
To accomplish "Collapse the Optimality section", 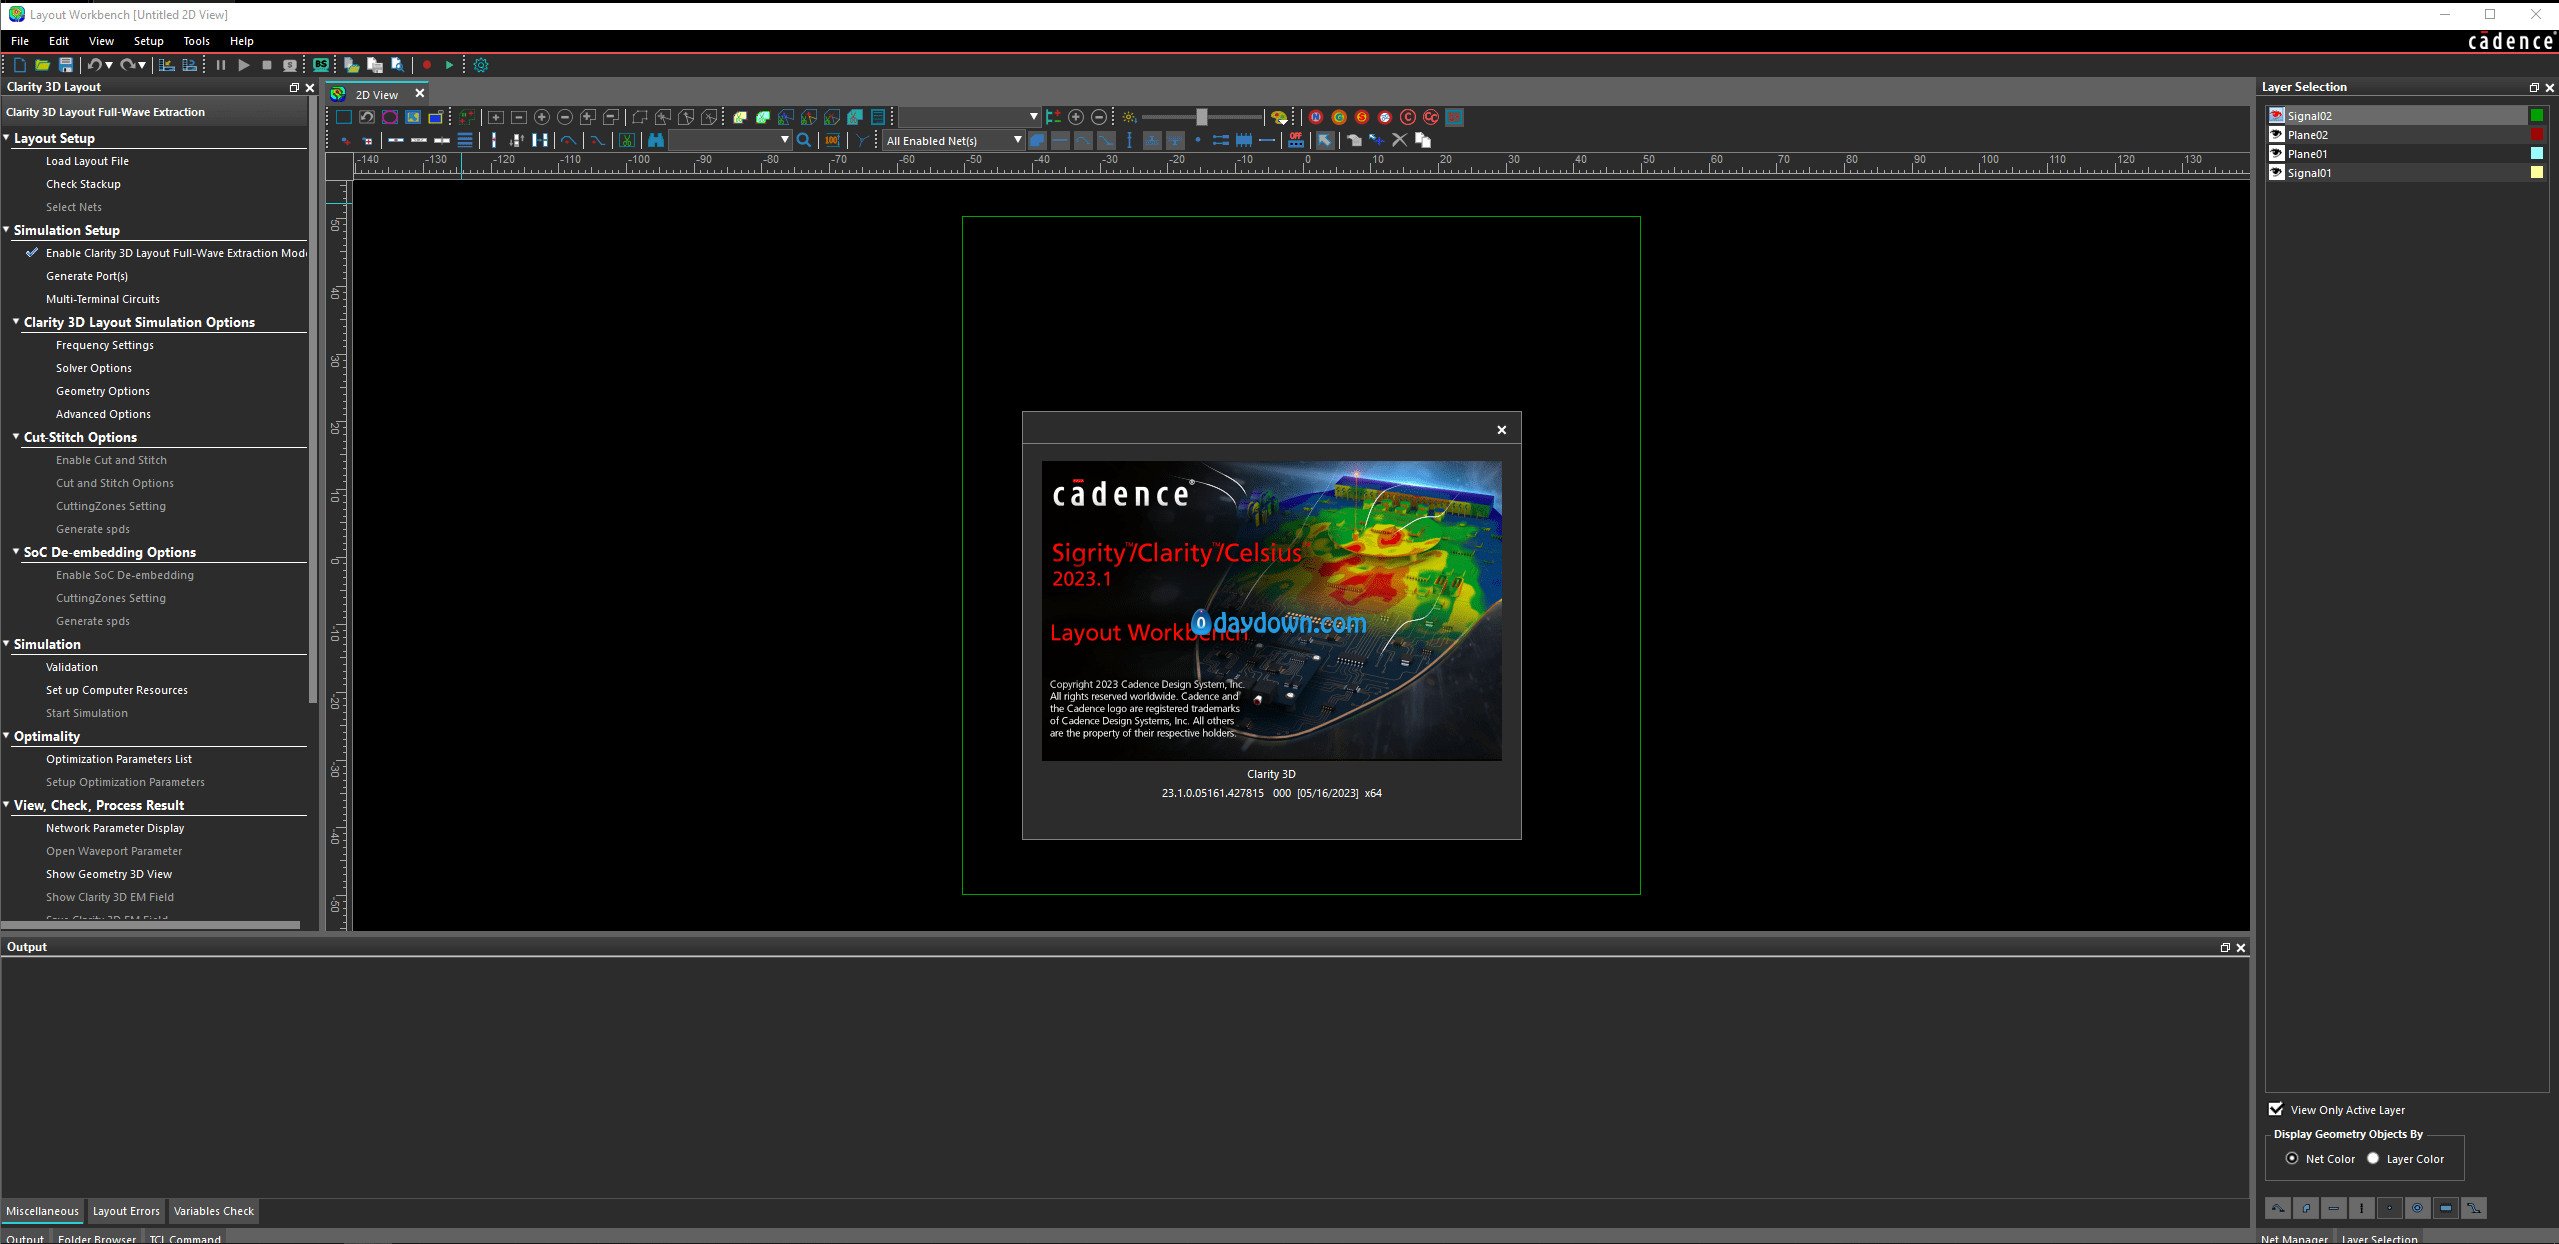I will coord(6,735).
